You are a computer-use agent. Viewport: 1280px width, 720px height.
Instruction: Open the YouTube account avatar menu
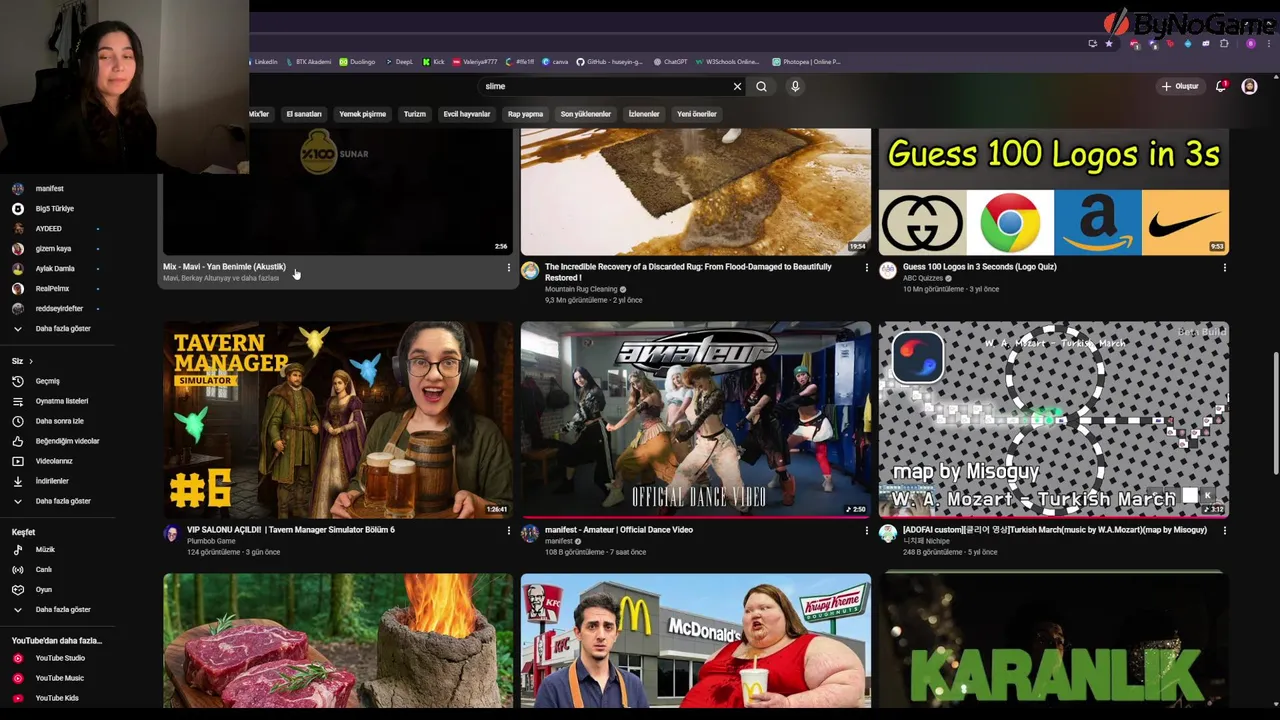coord(1249,86)
